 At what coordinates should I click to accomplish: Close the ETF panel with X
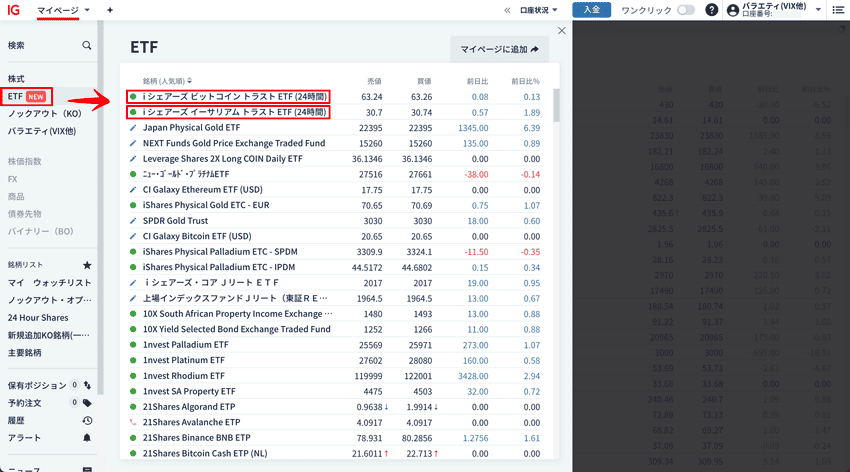[562, 31]
